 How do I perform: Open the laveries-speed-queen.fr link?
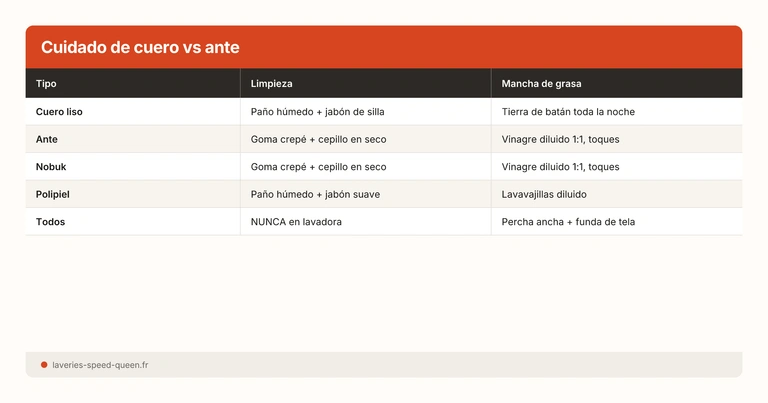pyautogui.click(x=100, y=365)
